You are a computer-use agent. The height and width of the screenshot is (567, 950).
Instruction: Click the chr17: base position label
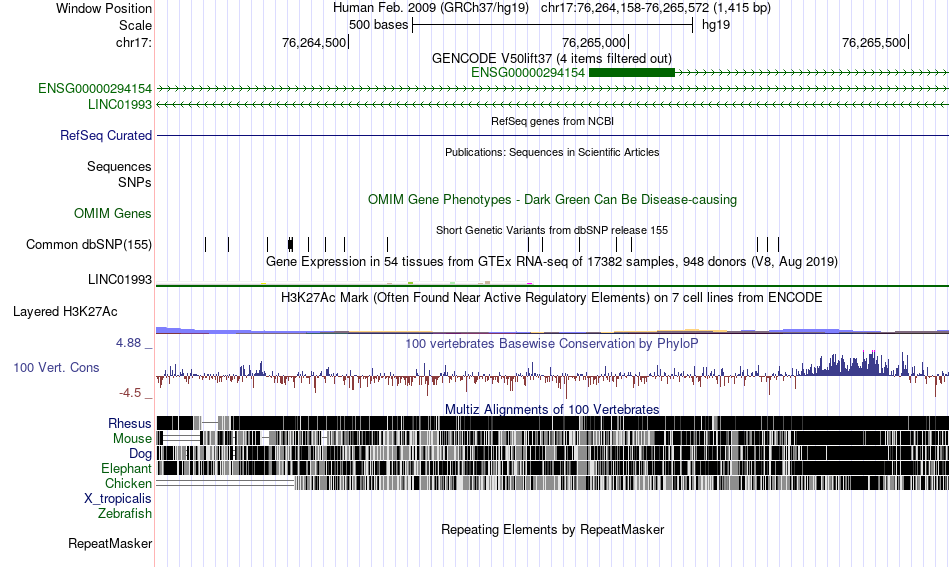134,42
